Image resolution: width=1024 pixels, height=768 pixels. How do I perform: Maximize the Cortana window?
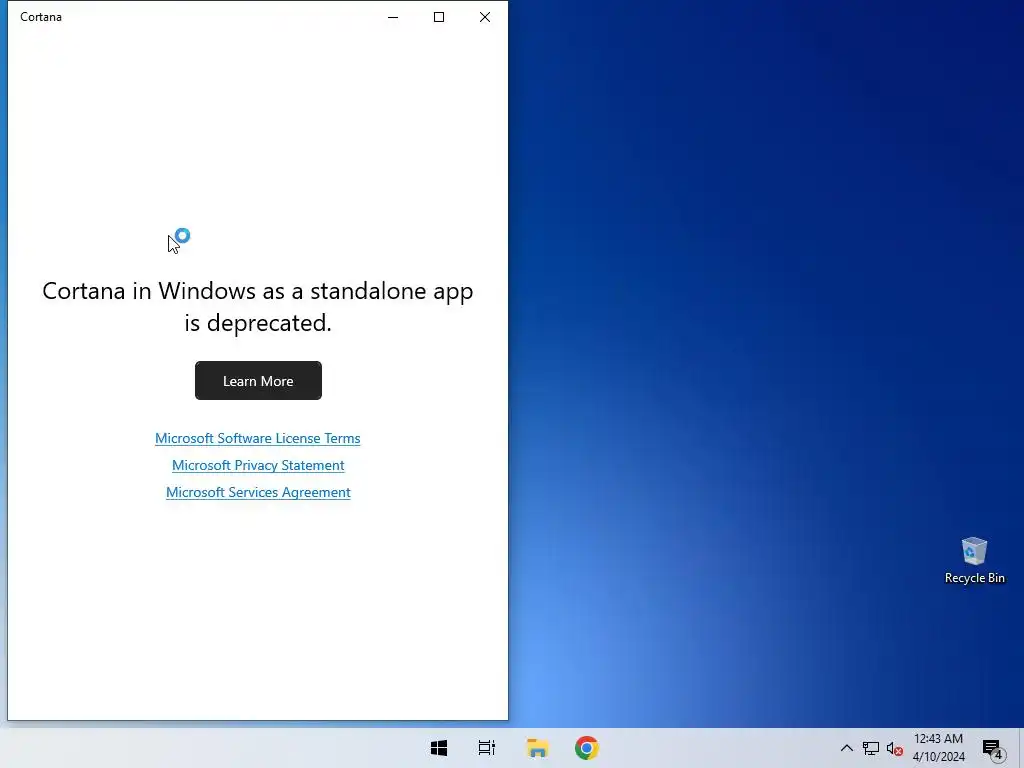[439, 17]
